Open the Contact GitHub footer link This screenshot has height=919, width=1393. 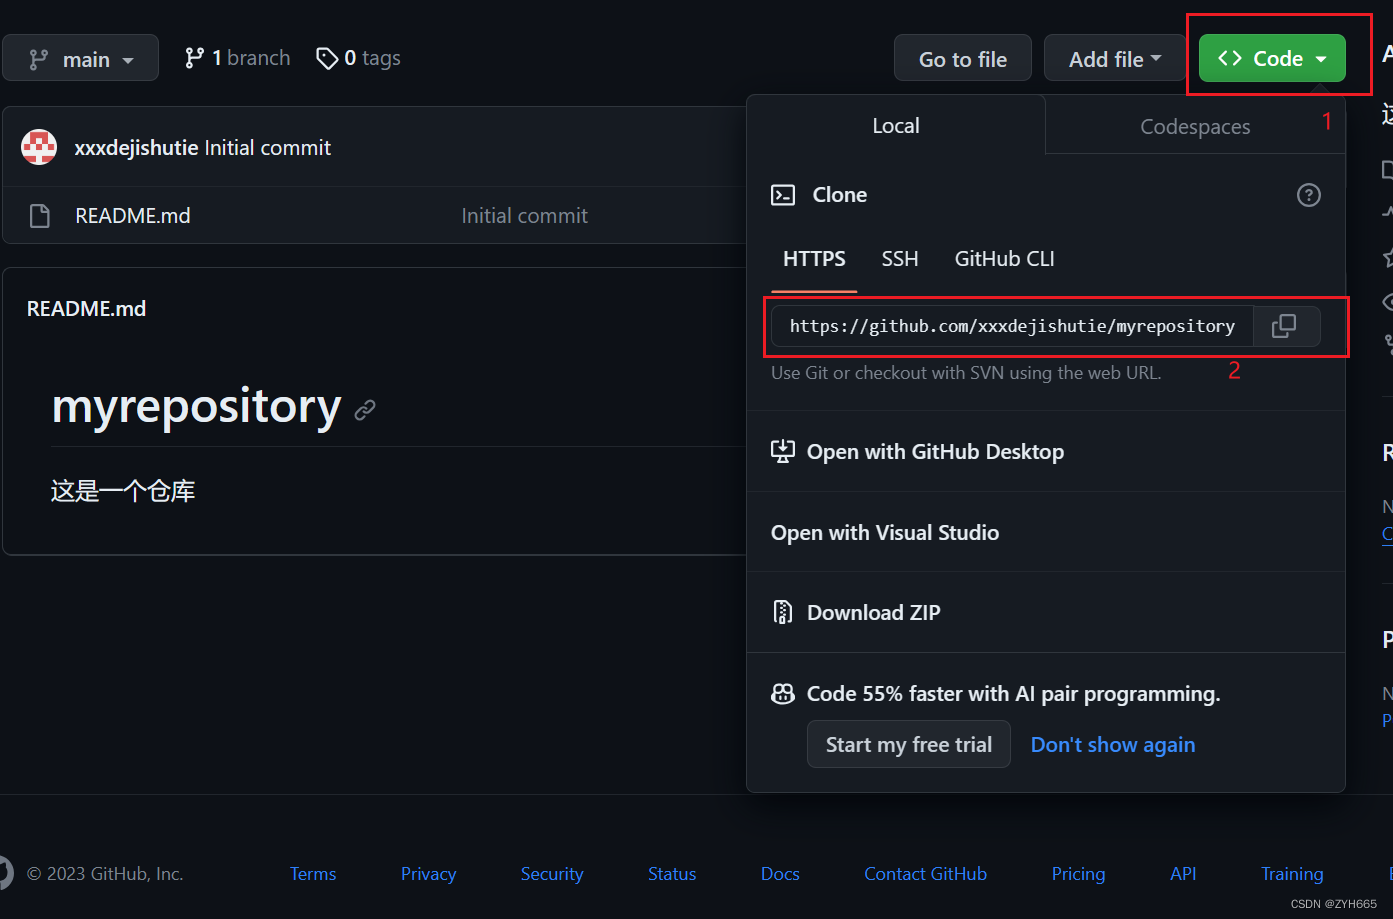click(925, 874)
